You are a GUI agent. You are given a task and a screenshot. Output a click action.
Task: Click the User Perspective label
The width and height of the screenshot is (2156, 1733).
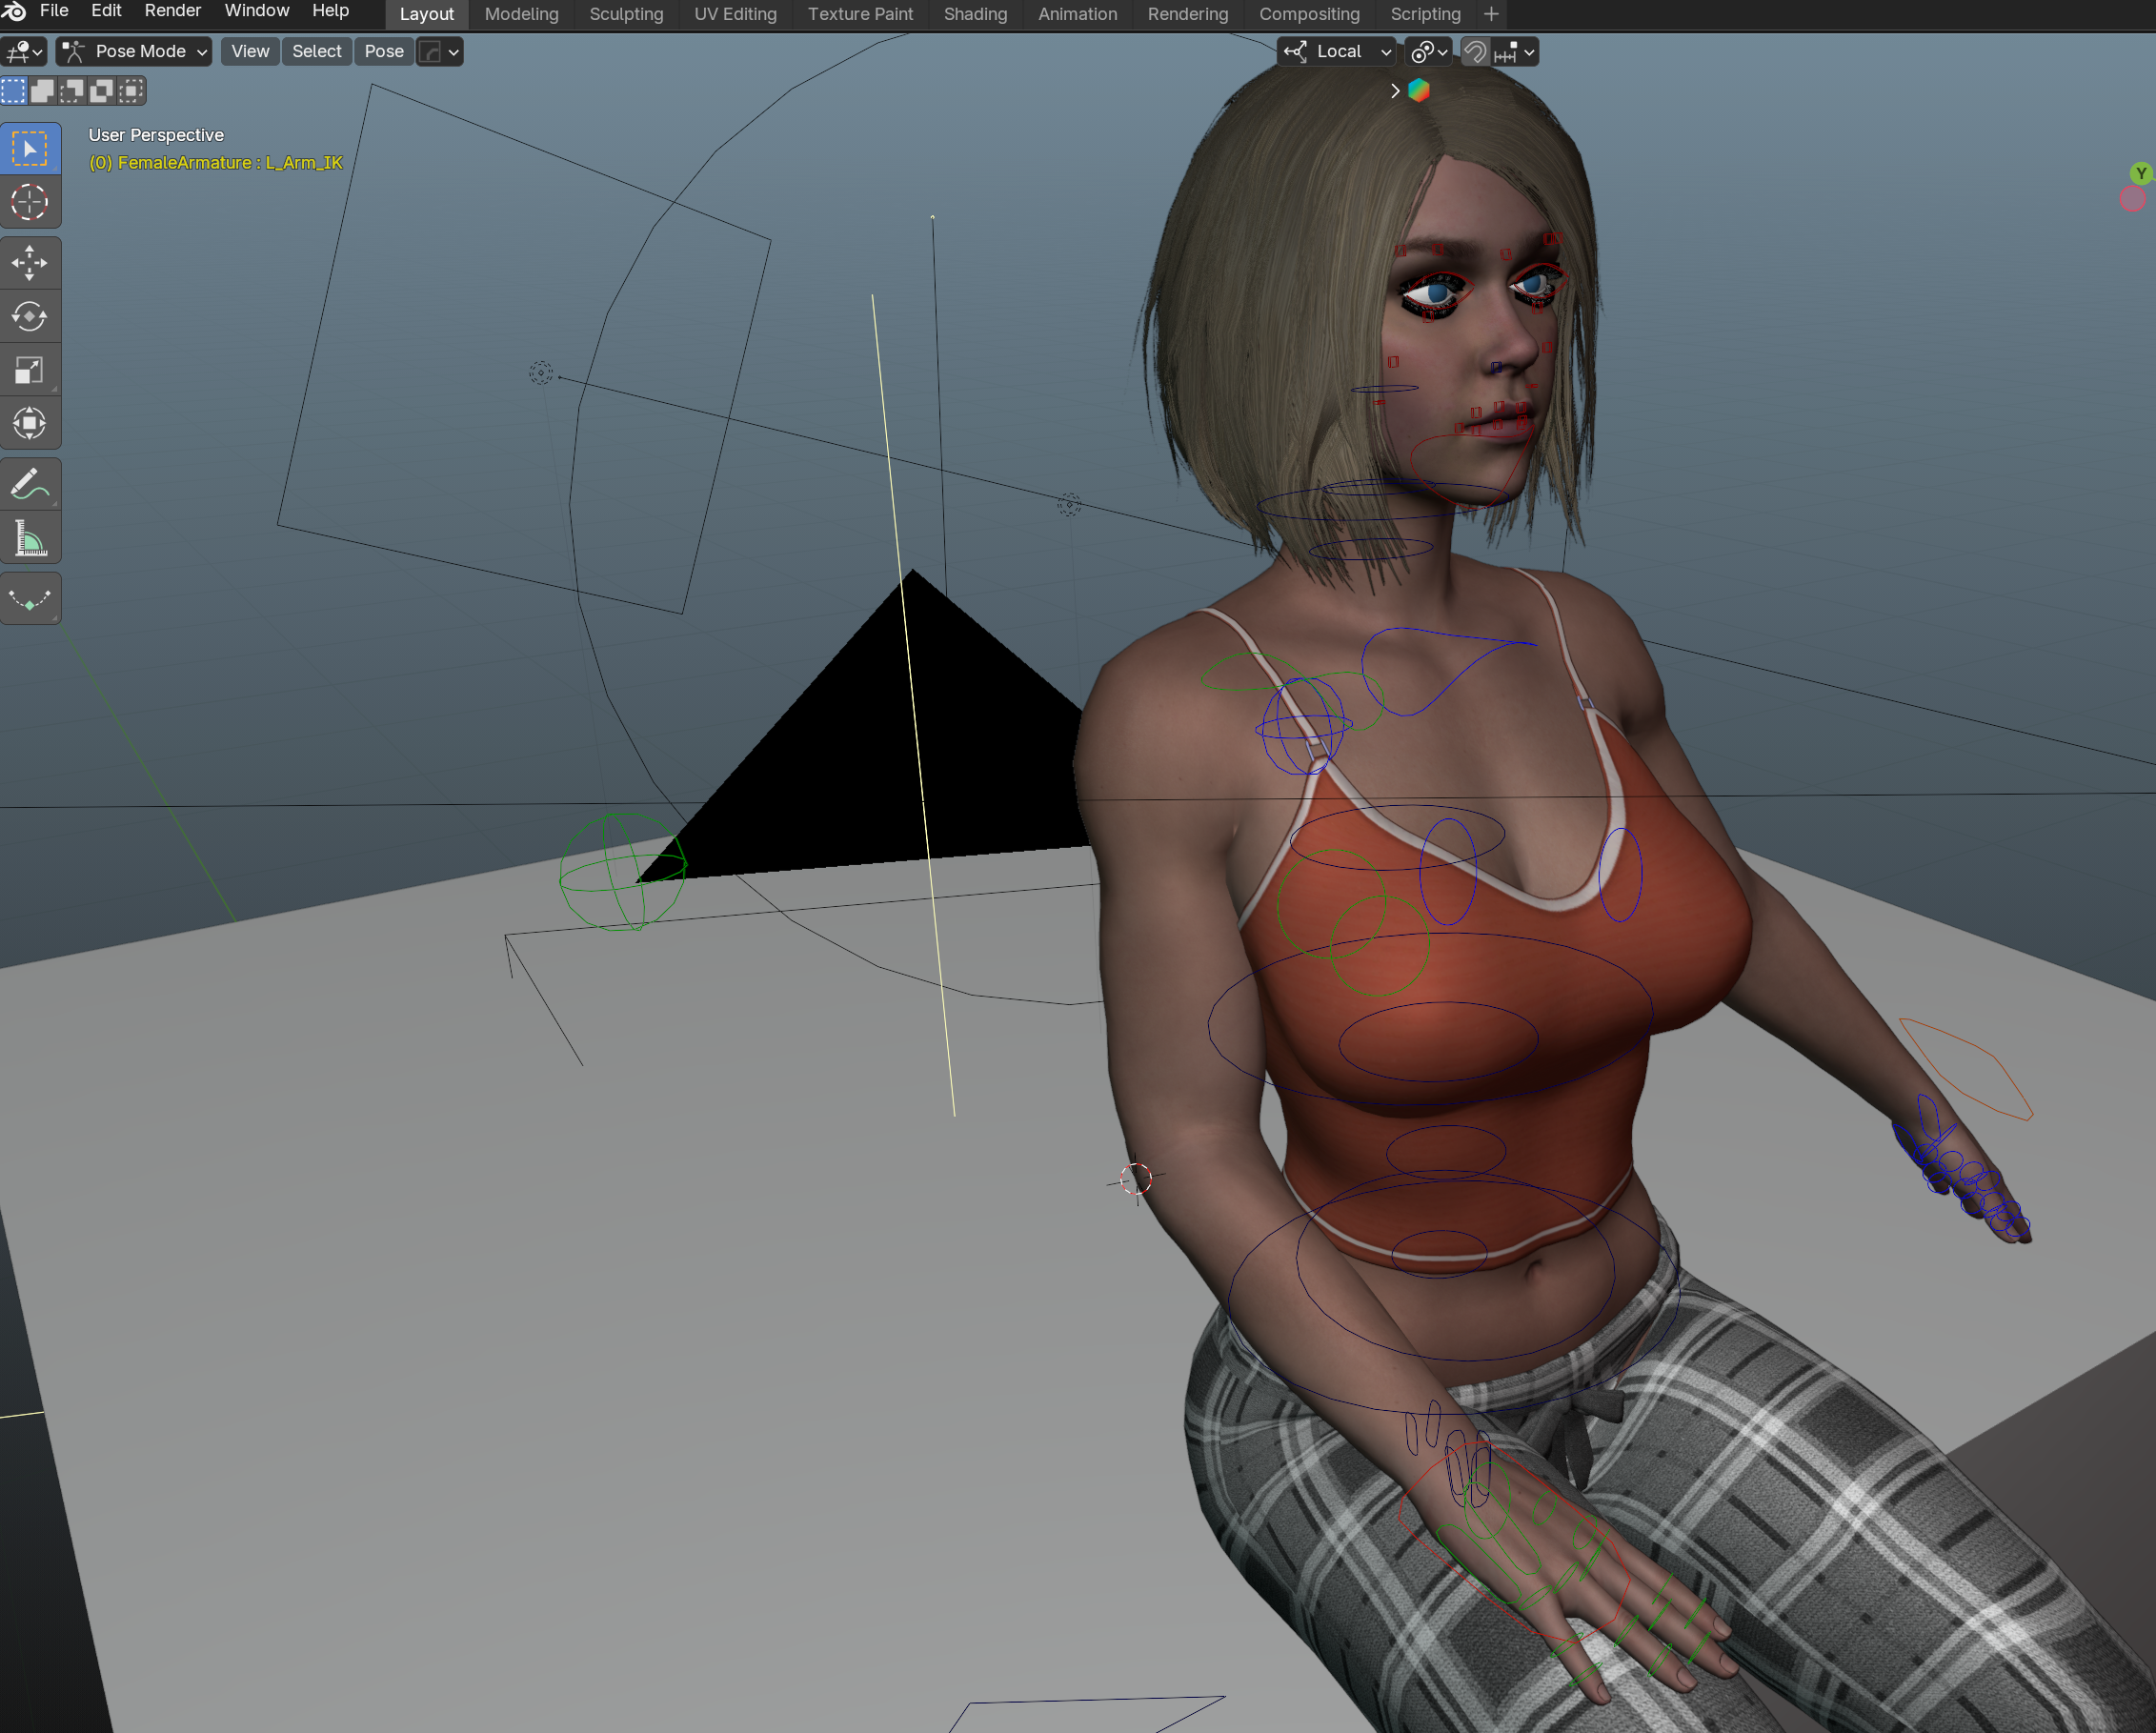[x=156, y=135]
